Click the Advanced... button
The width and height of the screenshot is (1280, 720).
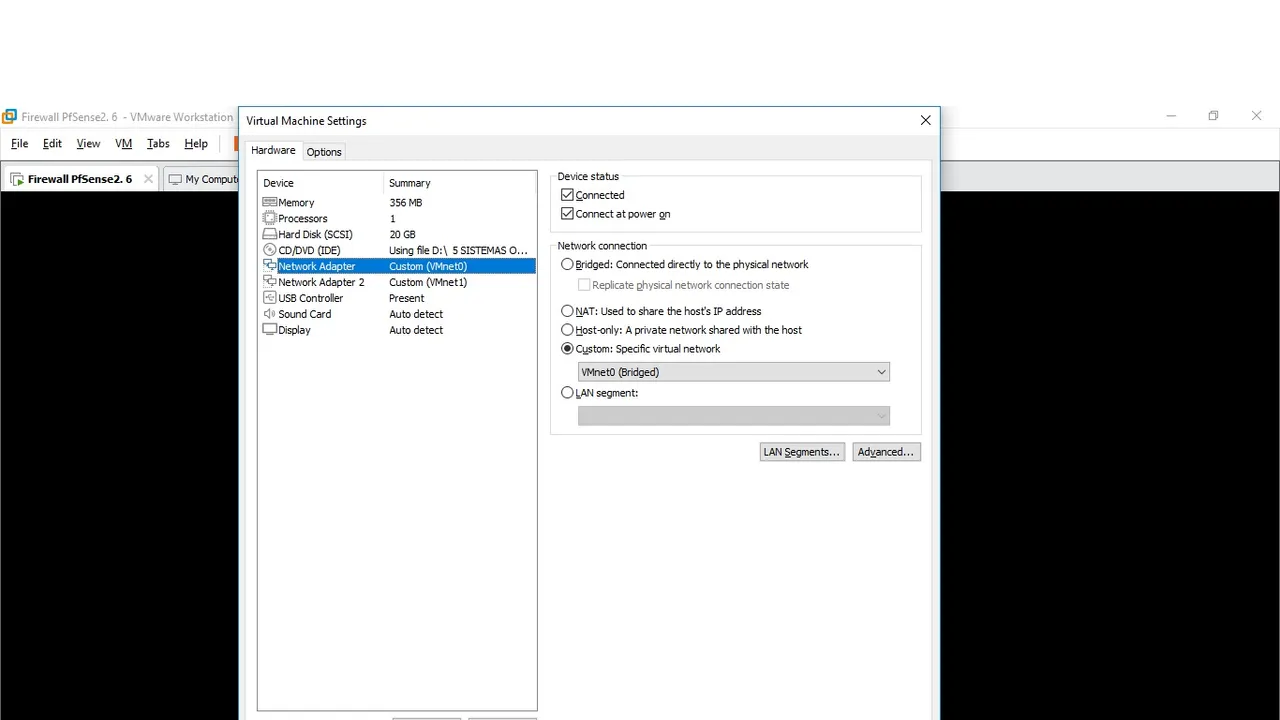(x=886, y=452)
